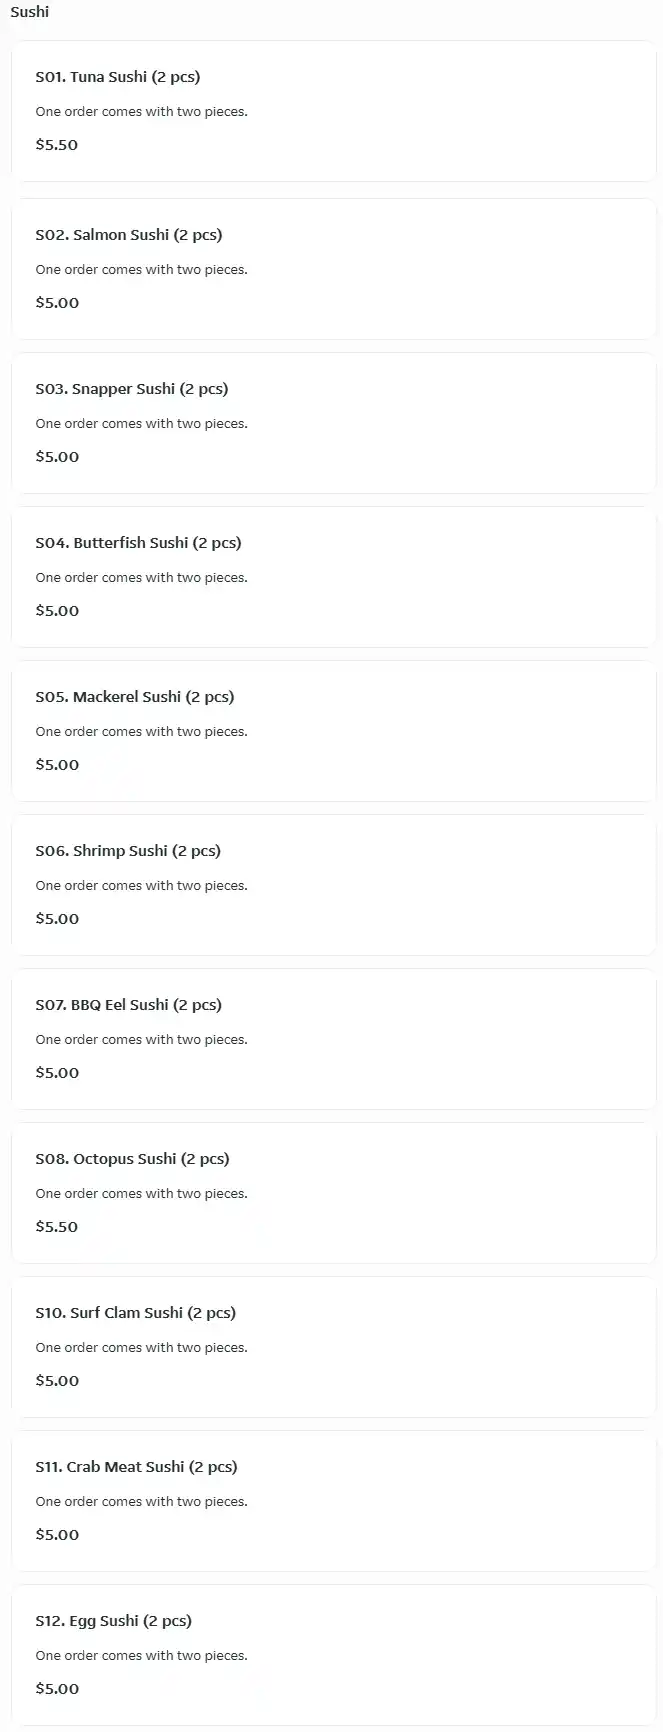The image size is (663, 1732).
Task: Open S04. Butterfish Sushi item
Action: pos(138,543)
